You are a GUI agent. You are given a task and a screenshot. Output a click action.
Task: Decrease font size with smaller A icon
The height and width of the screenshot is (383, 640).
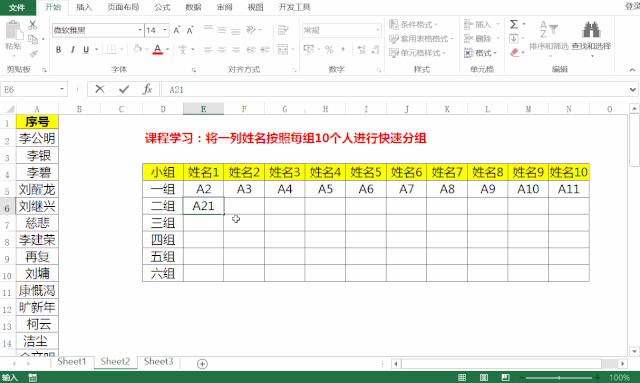[190, 30]
